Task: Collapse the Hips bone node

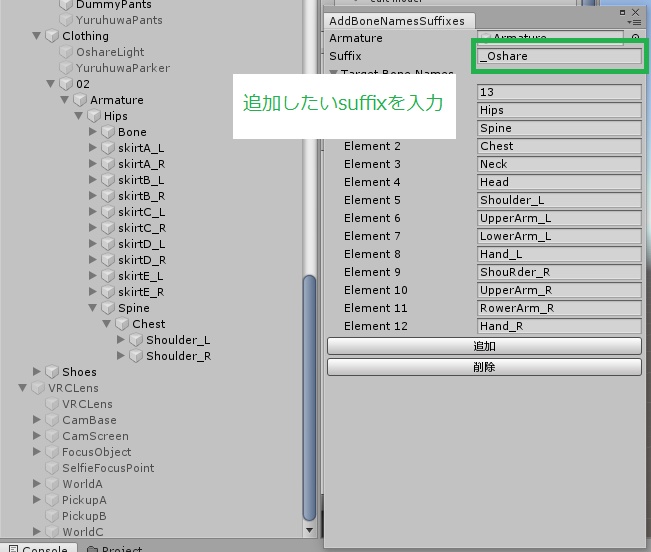Action: (78, 116)
